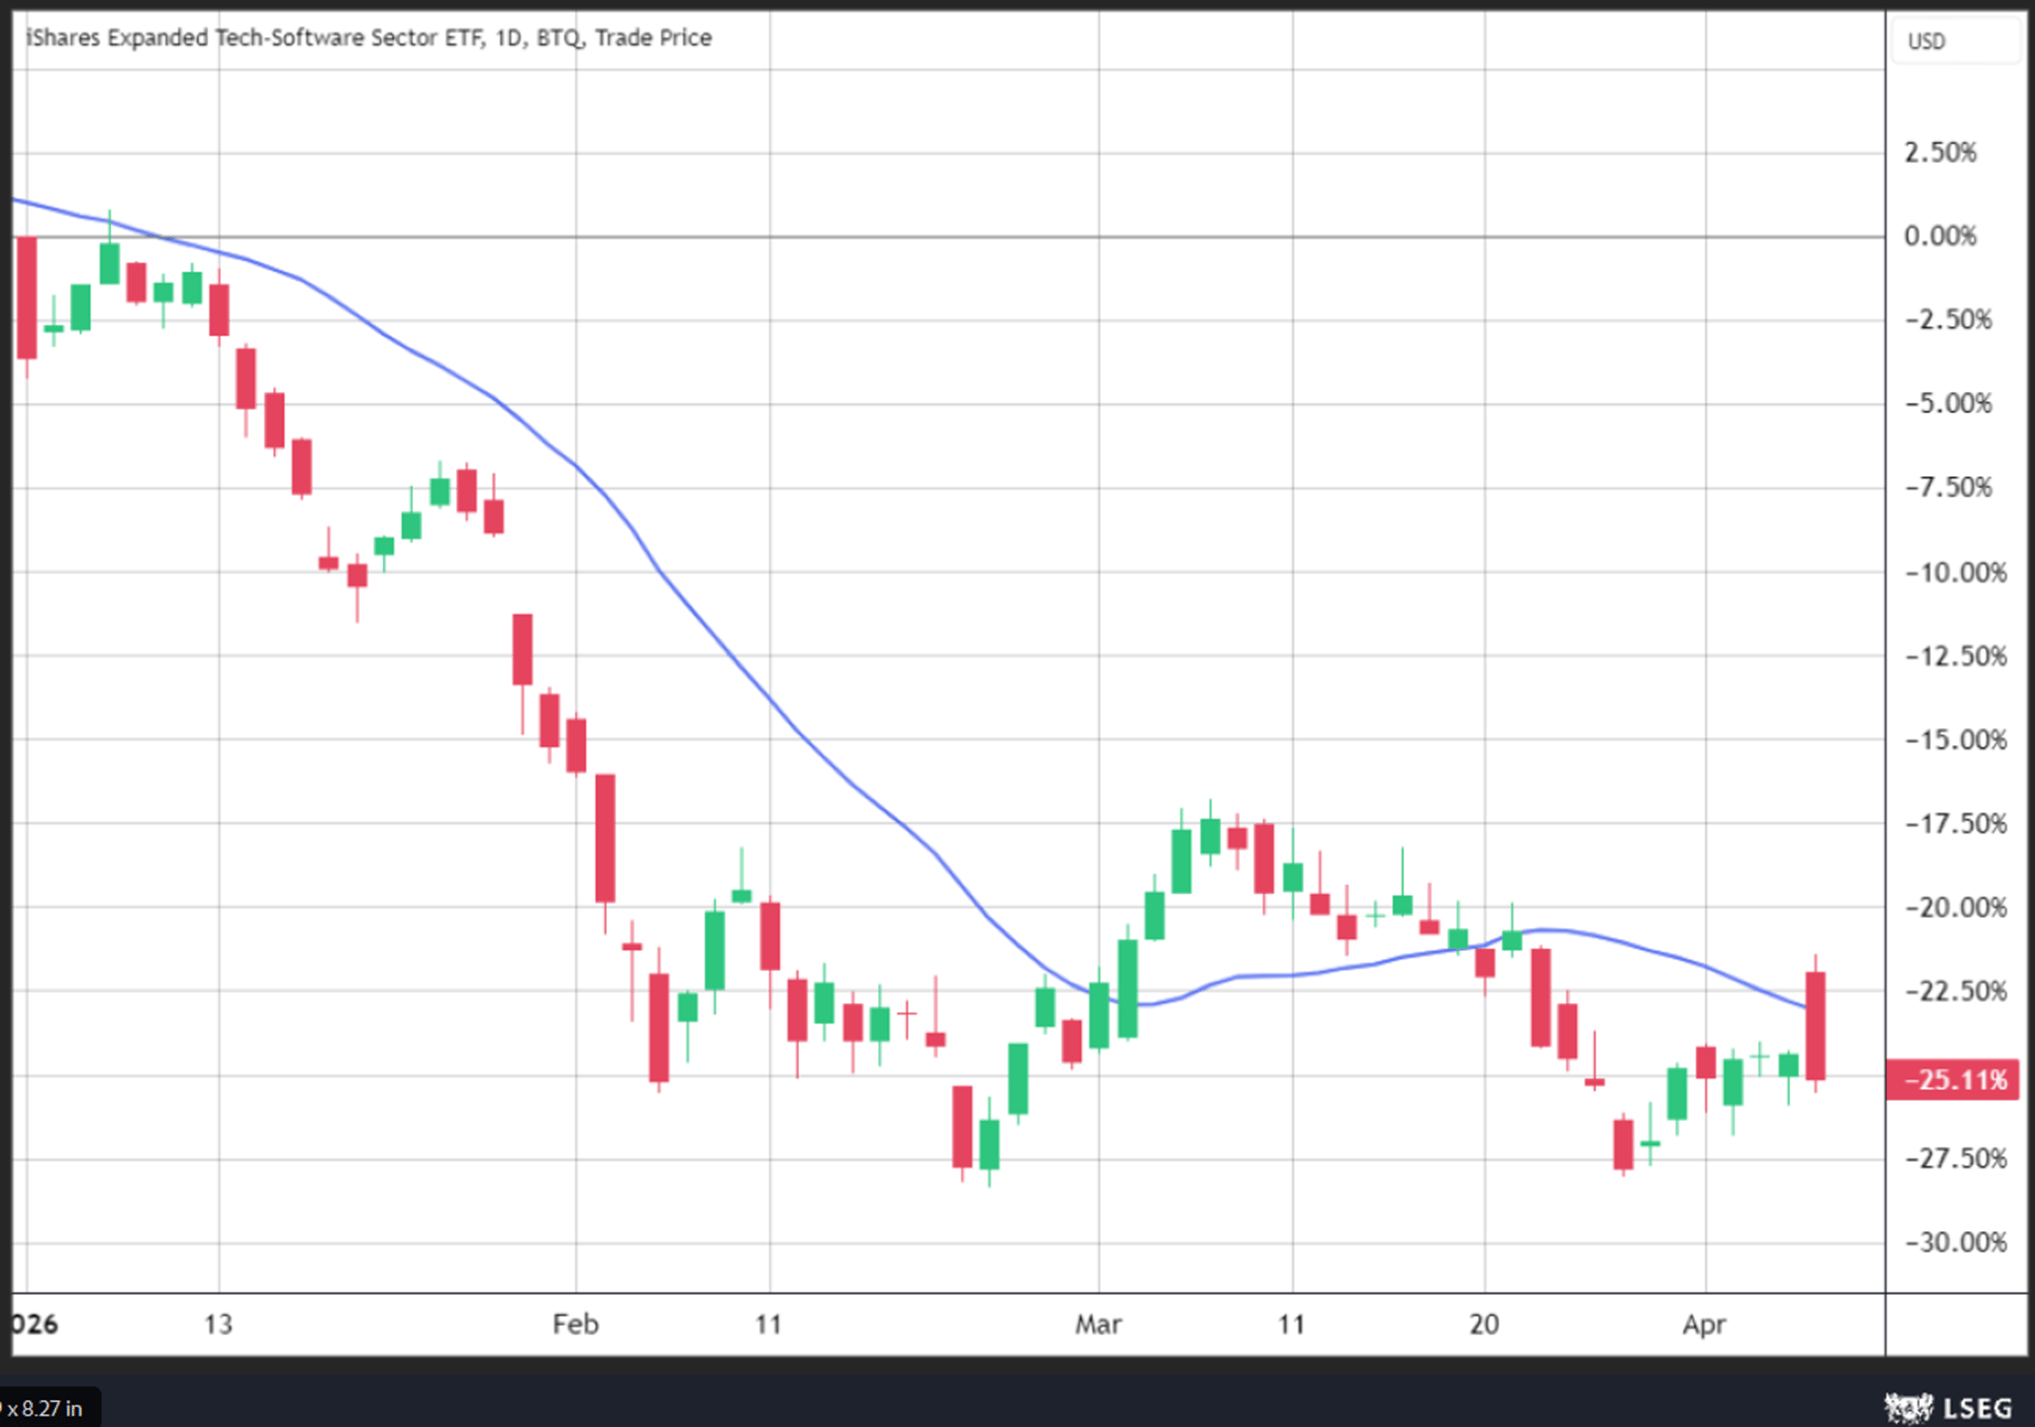This screenshot has height=1427, width=2035.
Task: Click the '1D' interval text in the title
Action: tap(508, 38)
